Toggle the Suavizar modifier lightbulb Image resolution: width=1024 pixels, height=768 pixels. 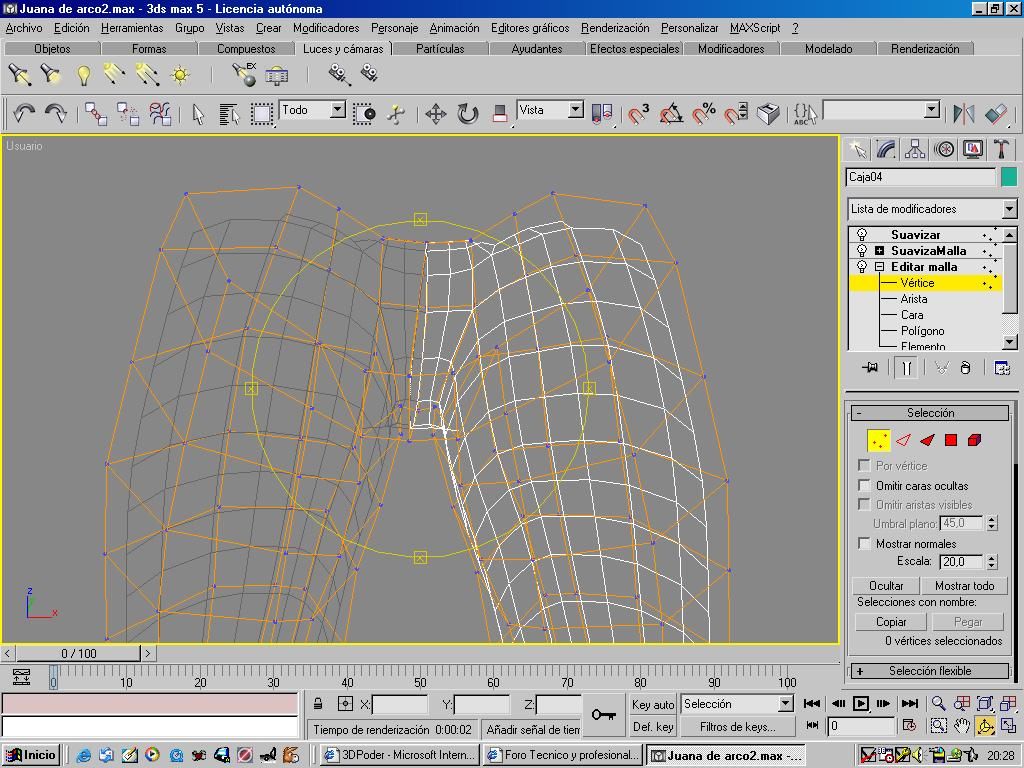[862, 235]
